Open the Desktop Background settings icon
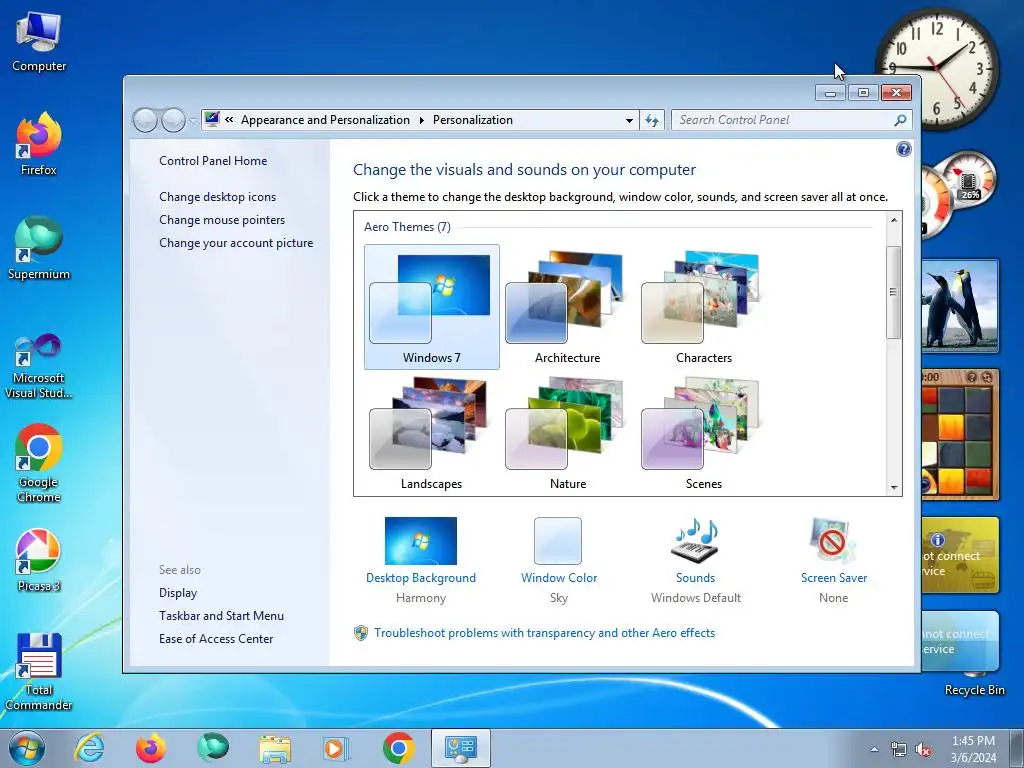Screen dimensions: 1024x768 [421, 541]
